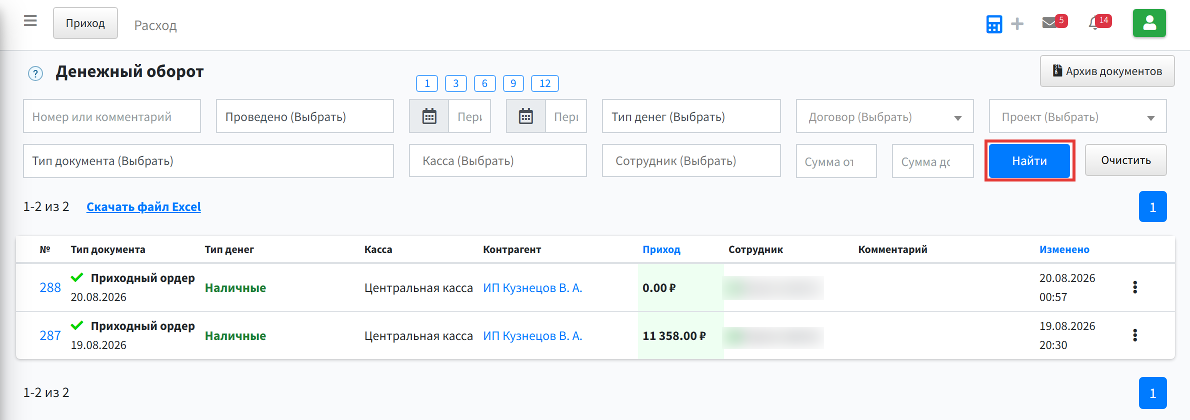Open messages envelope icon with badge

(1050, 23)
